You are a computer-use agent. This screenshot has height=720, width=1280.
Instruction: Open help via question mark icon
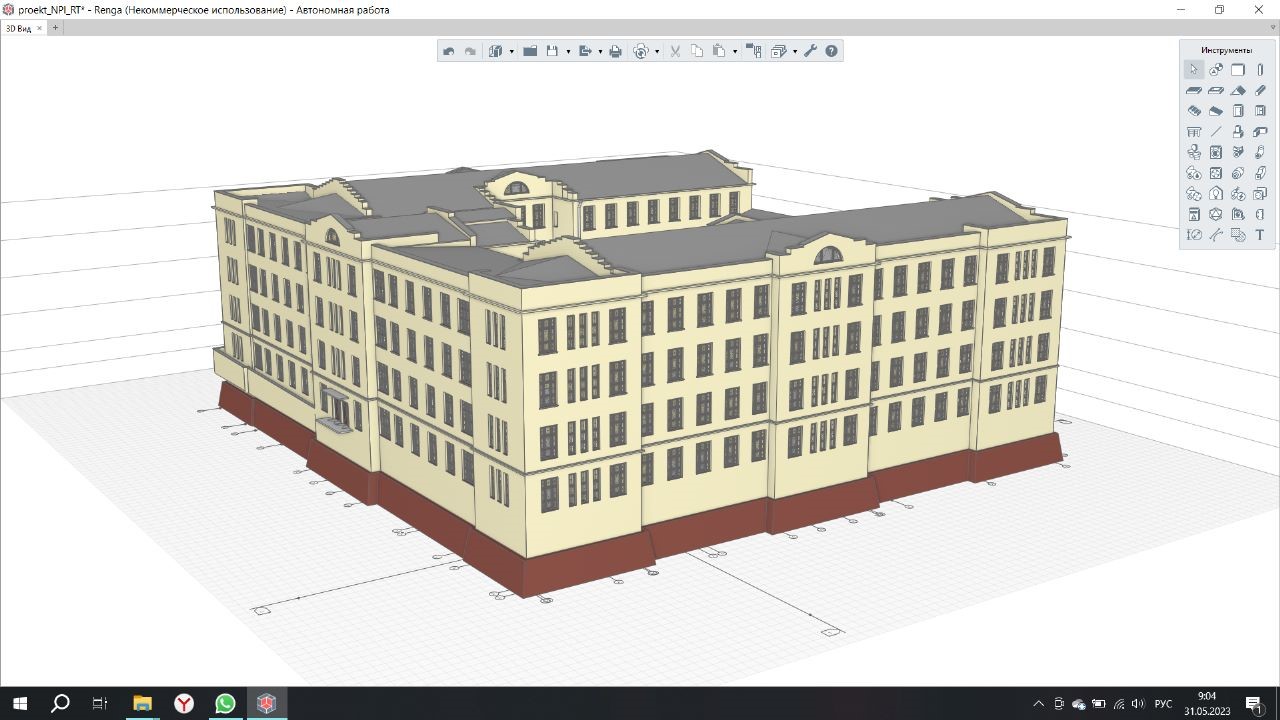831,51
